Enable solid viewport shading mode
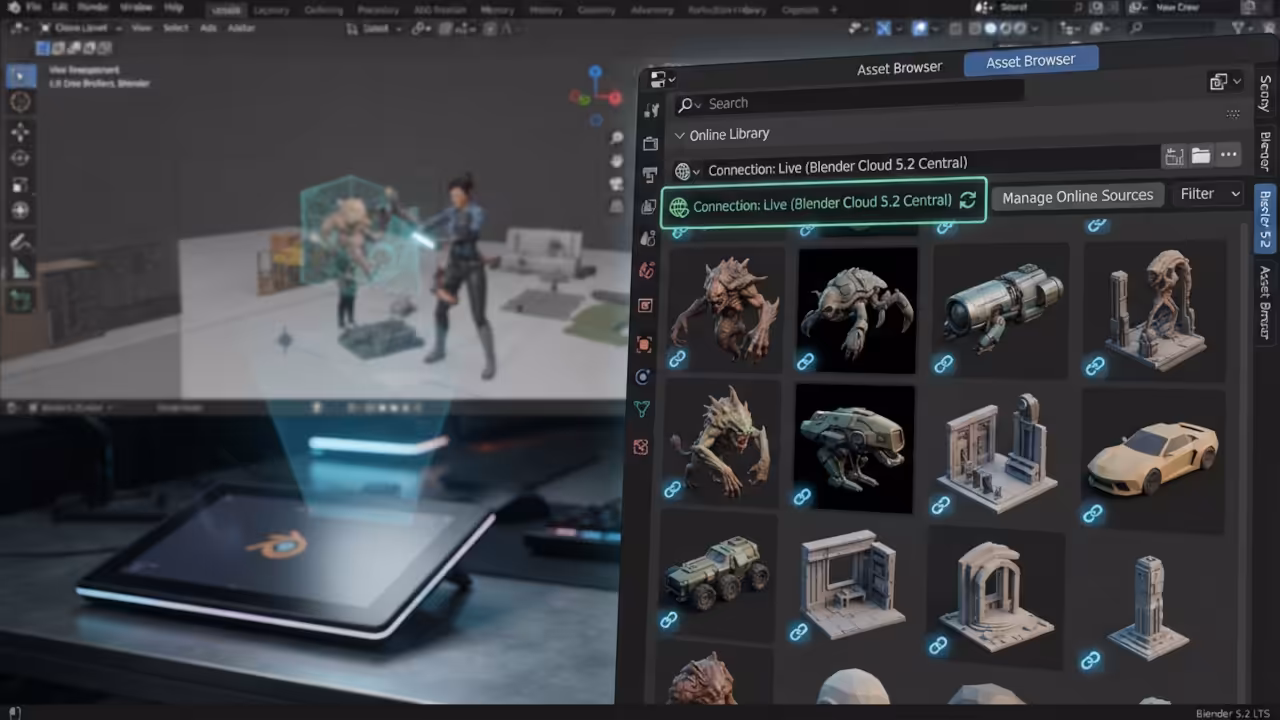Viewport: 1280px width, 720px height. pyautogui.click(x=991, y=29)
